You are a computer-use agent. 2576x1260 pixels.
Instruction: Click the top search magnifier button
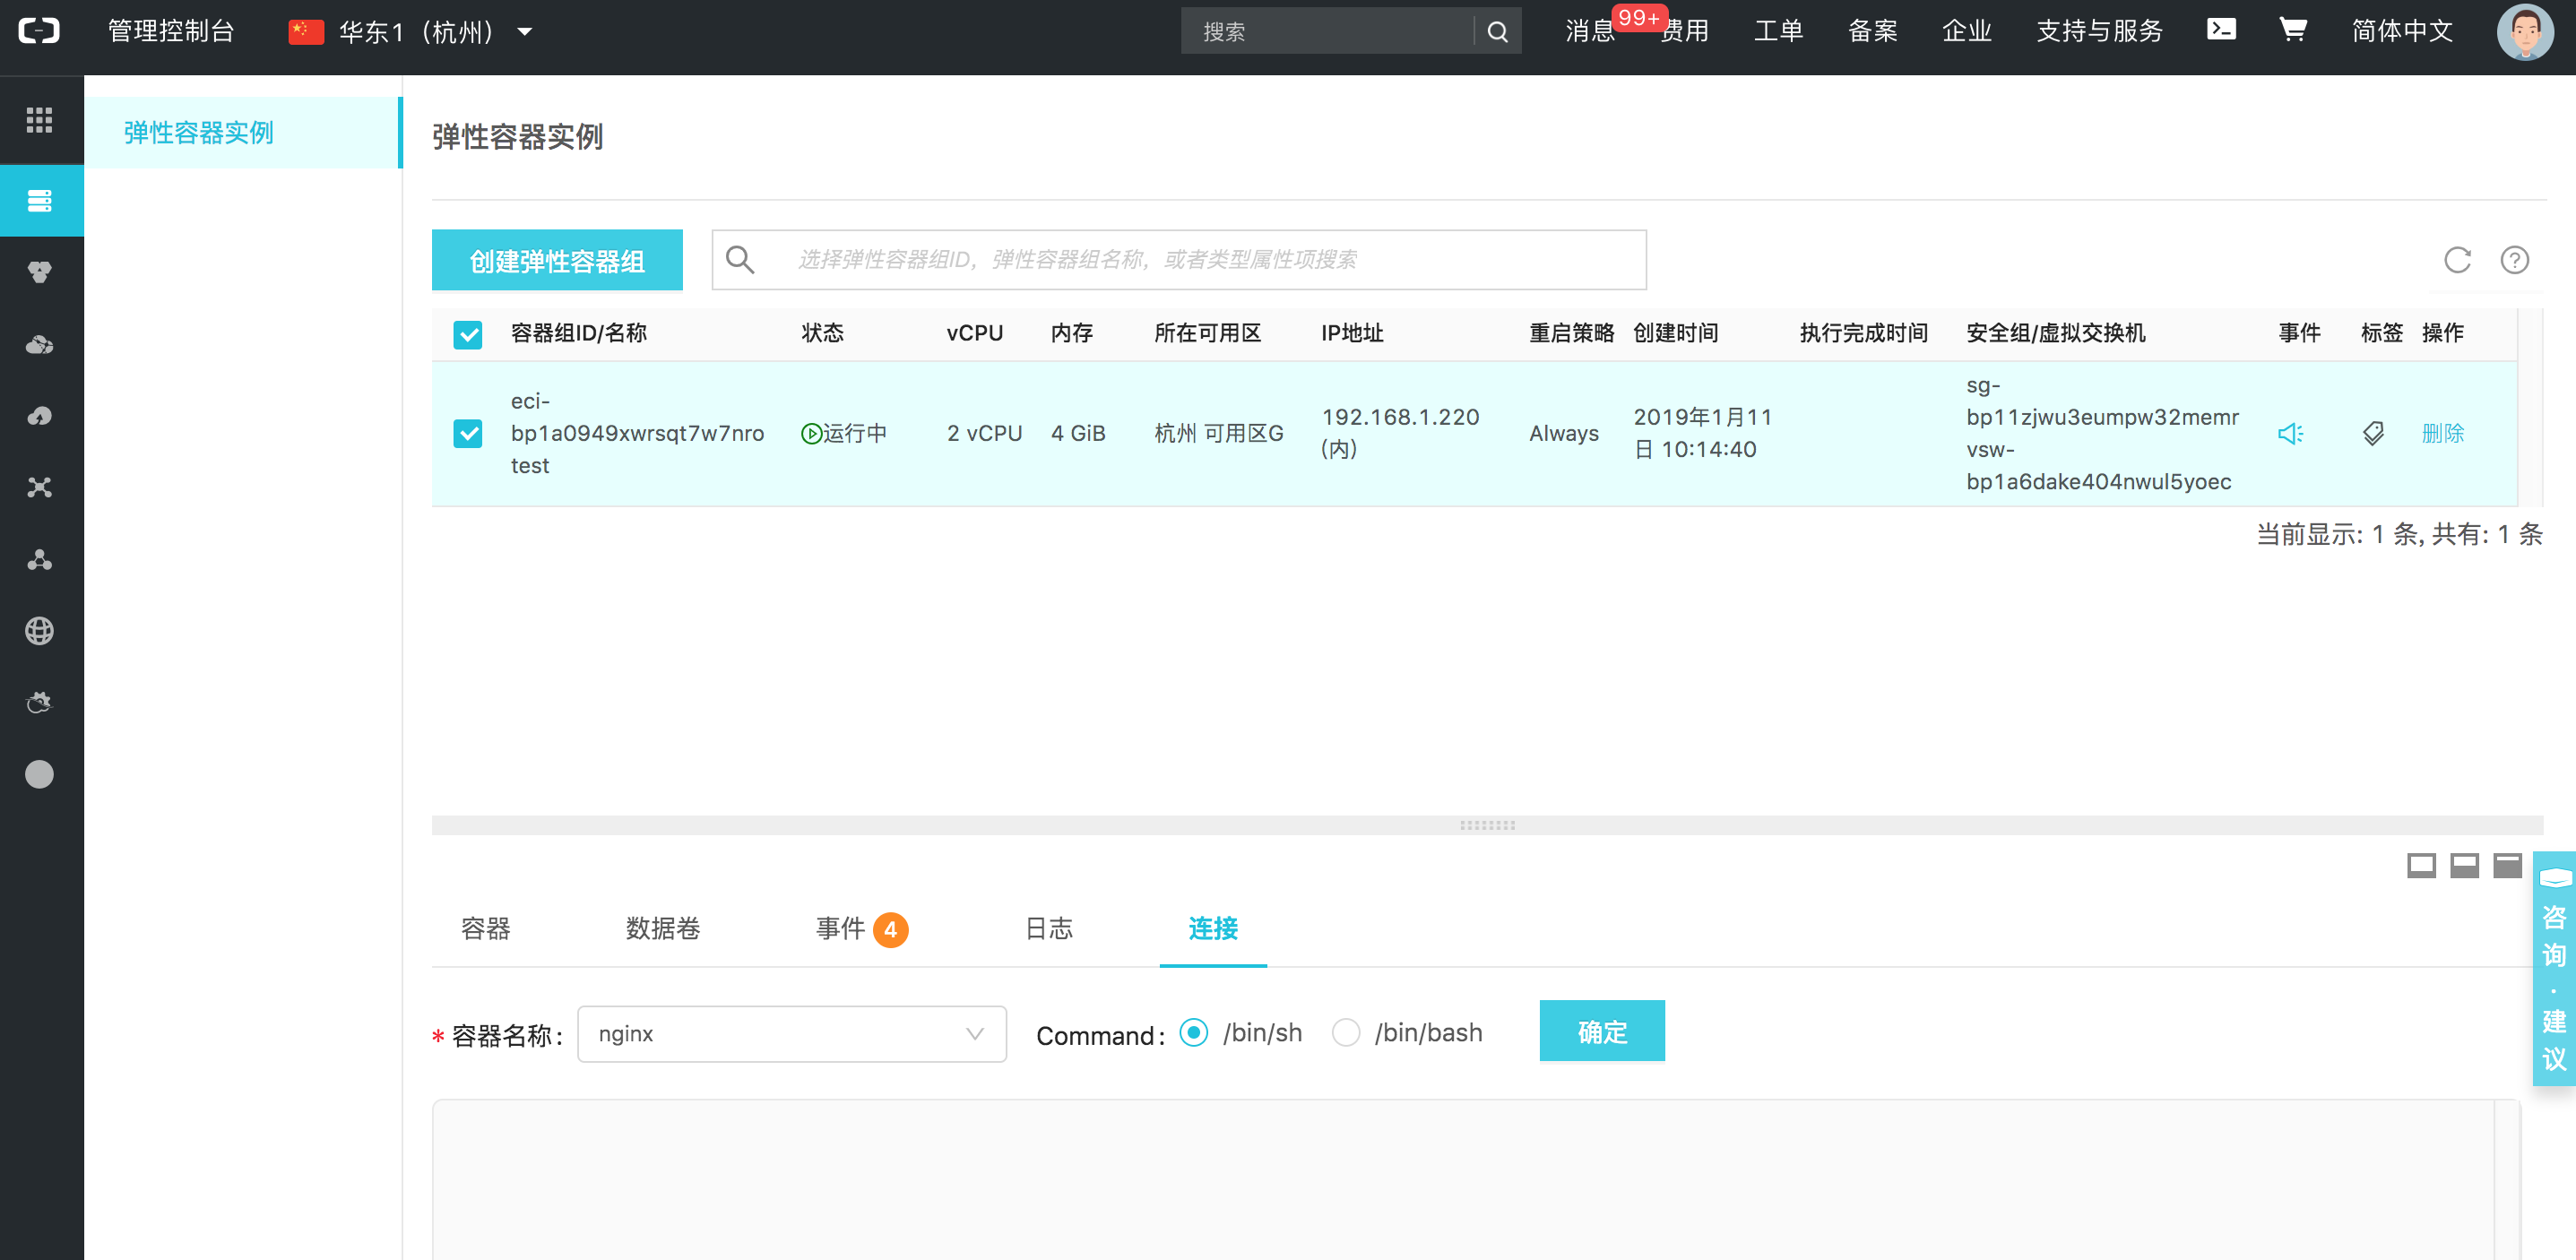pyautogui.click(x=1497, y=31)
